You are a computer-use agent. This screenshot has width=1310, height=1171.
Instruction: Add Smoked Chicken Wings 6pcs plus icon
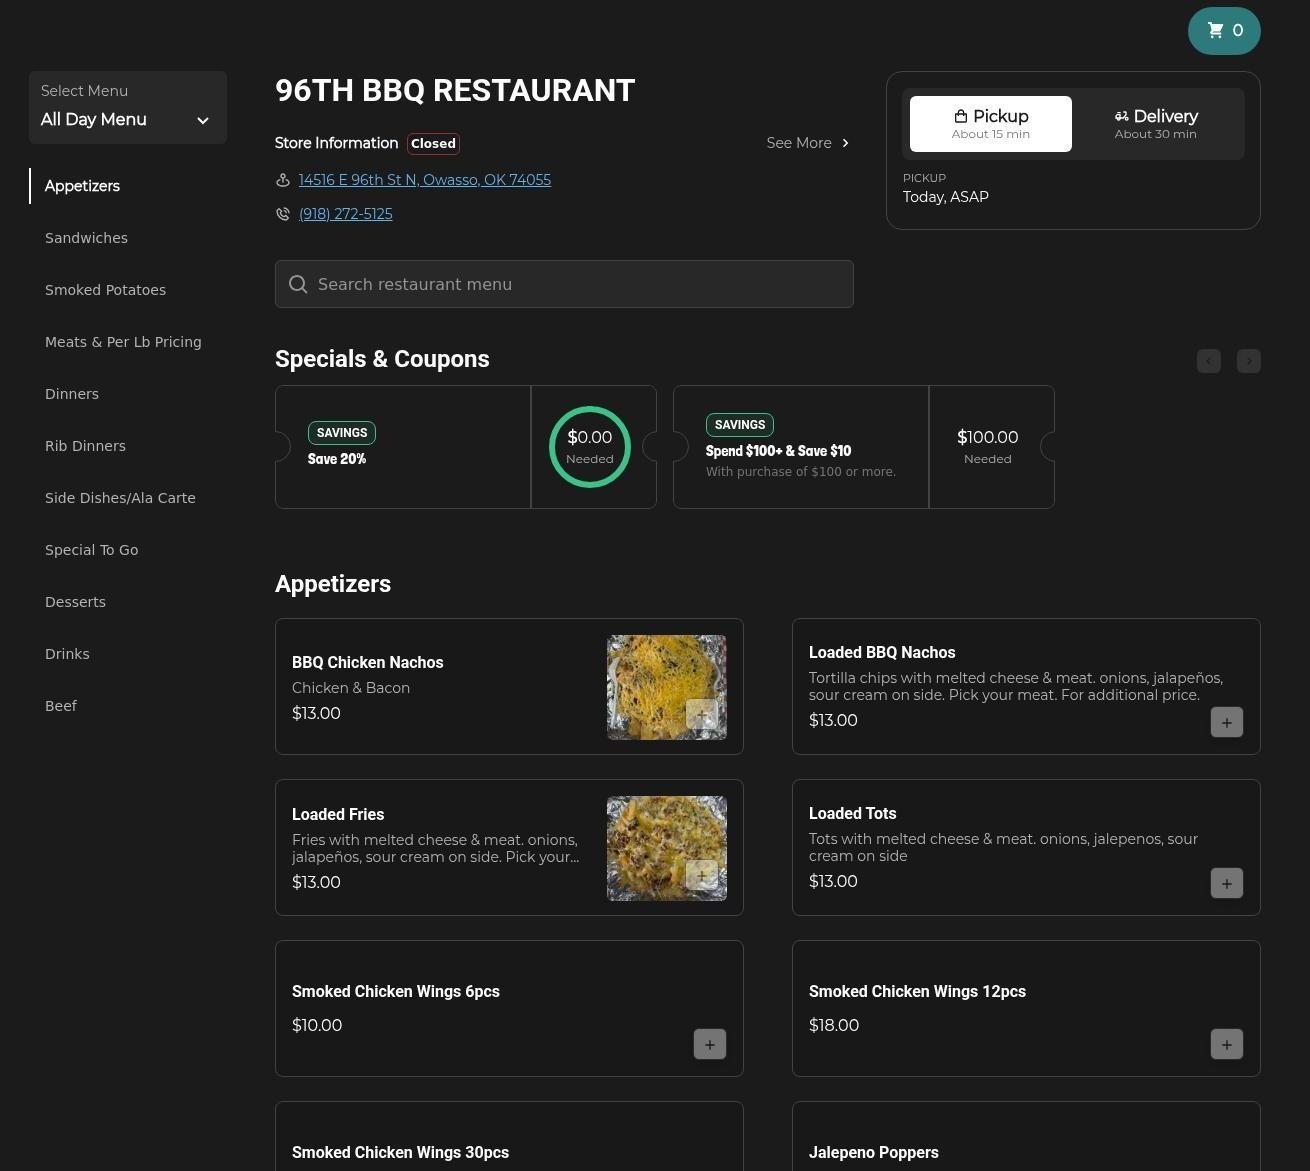click(709, 1044)
